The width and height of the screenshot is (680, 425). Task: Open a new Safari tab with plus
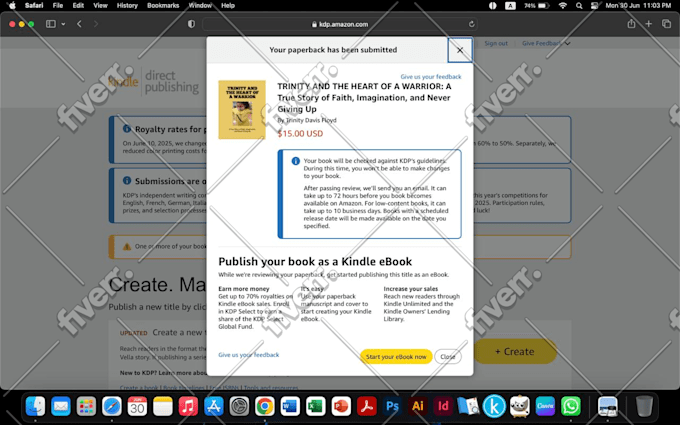pyautogui.click(x=648, y=24)
